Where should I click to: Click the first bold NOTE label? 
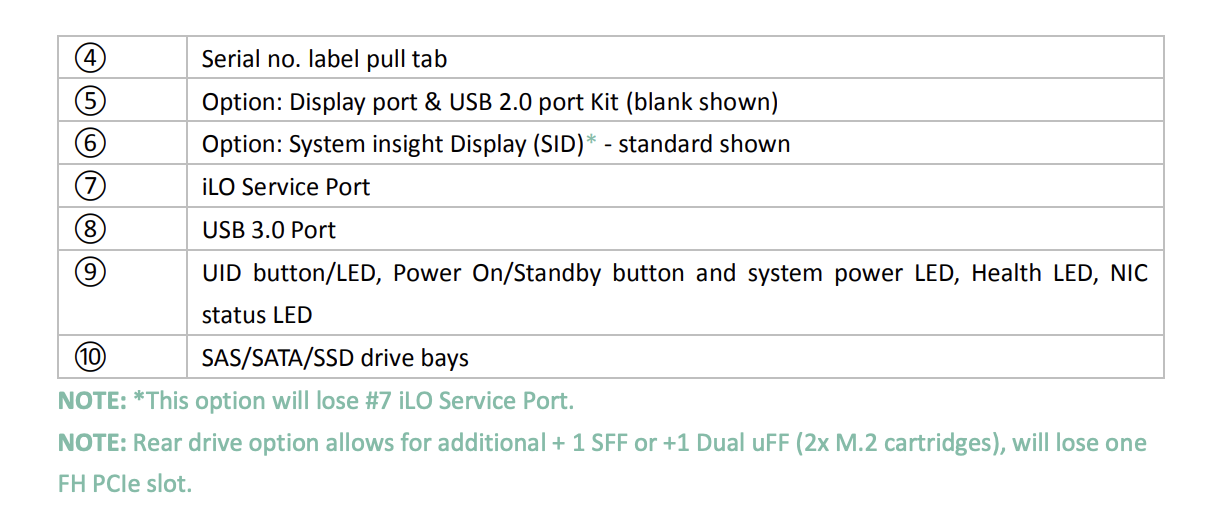(92, 401)
